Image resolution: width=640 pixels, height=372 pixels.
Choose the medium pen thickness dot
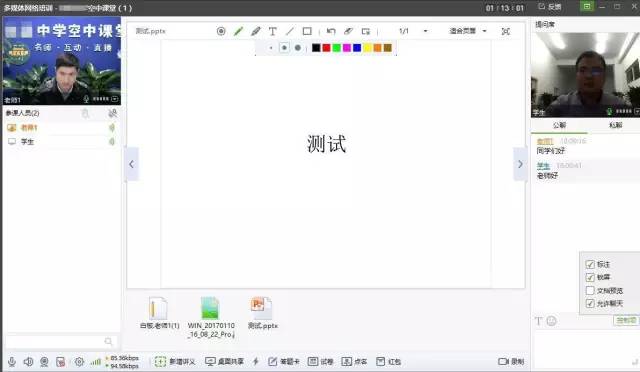coord(284,48)
